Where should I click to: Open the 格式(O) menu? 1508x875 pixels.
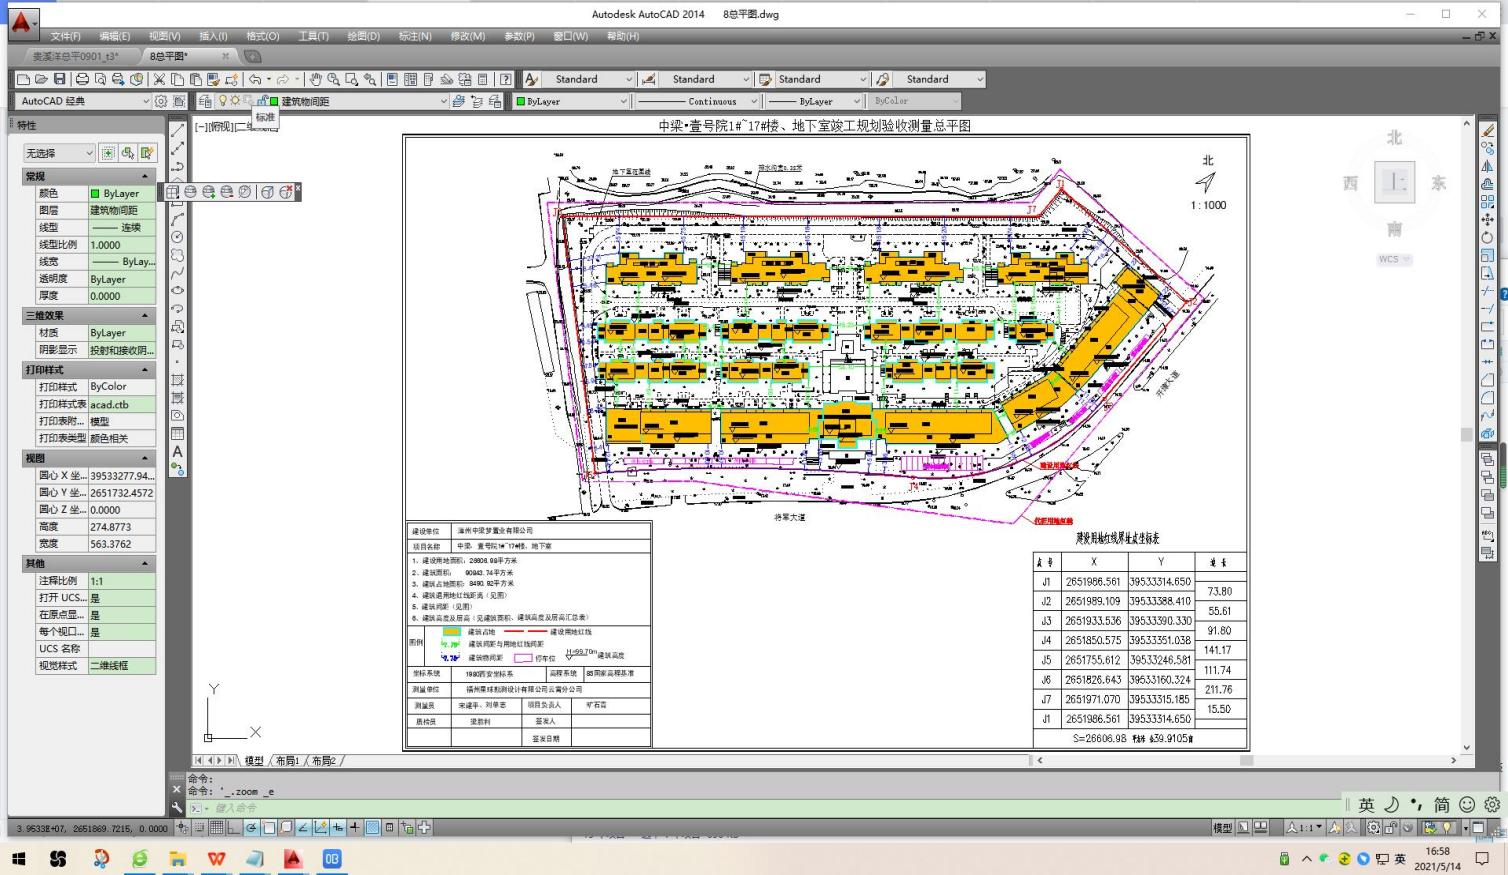coord(263,36)
